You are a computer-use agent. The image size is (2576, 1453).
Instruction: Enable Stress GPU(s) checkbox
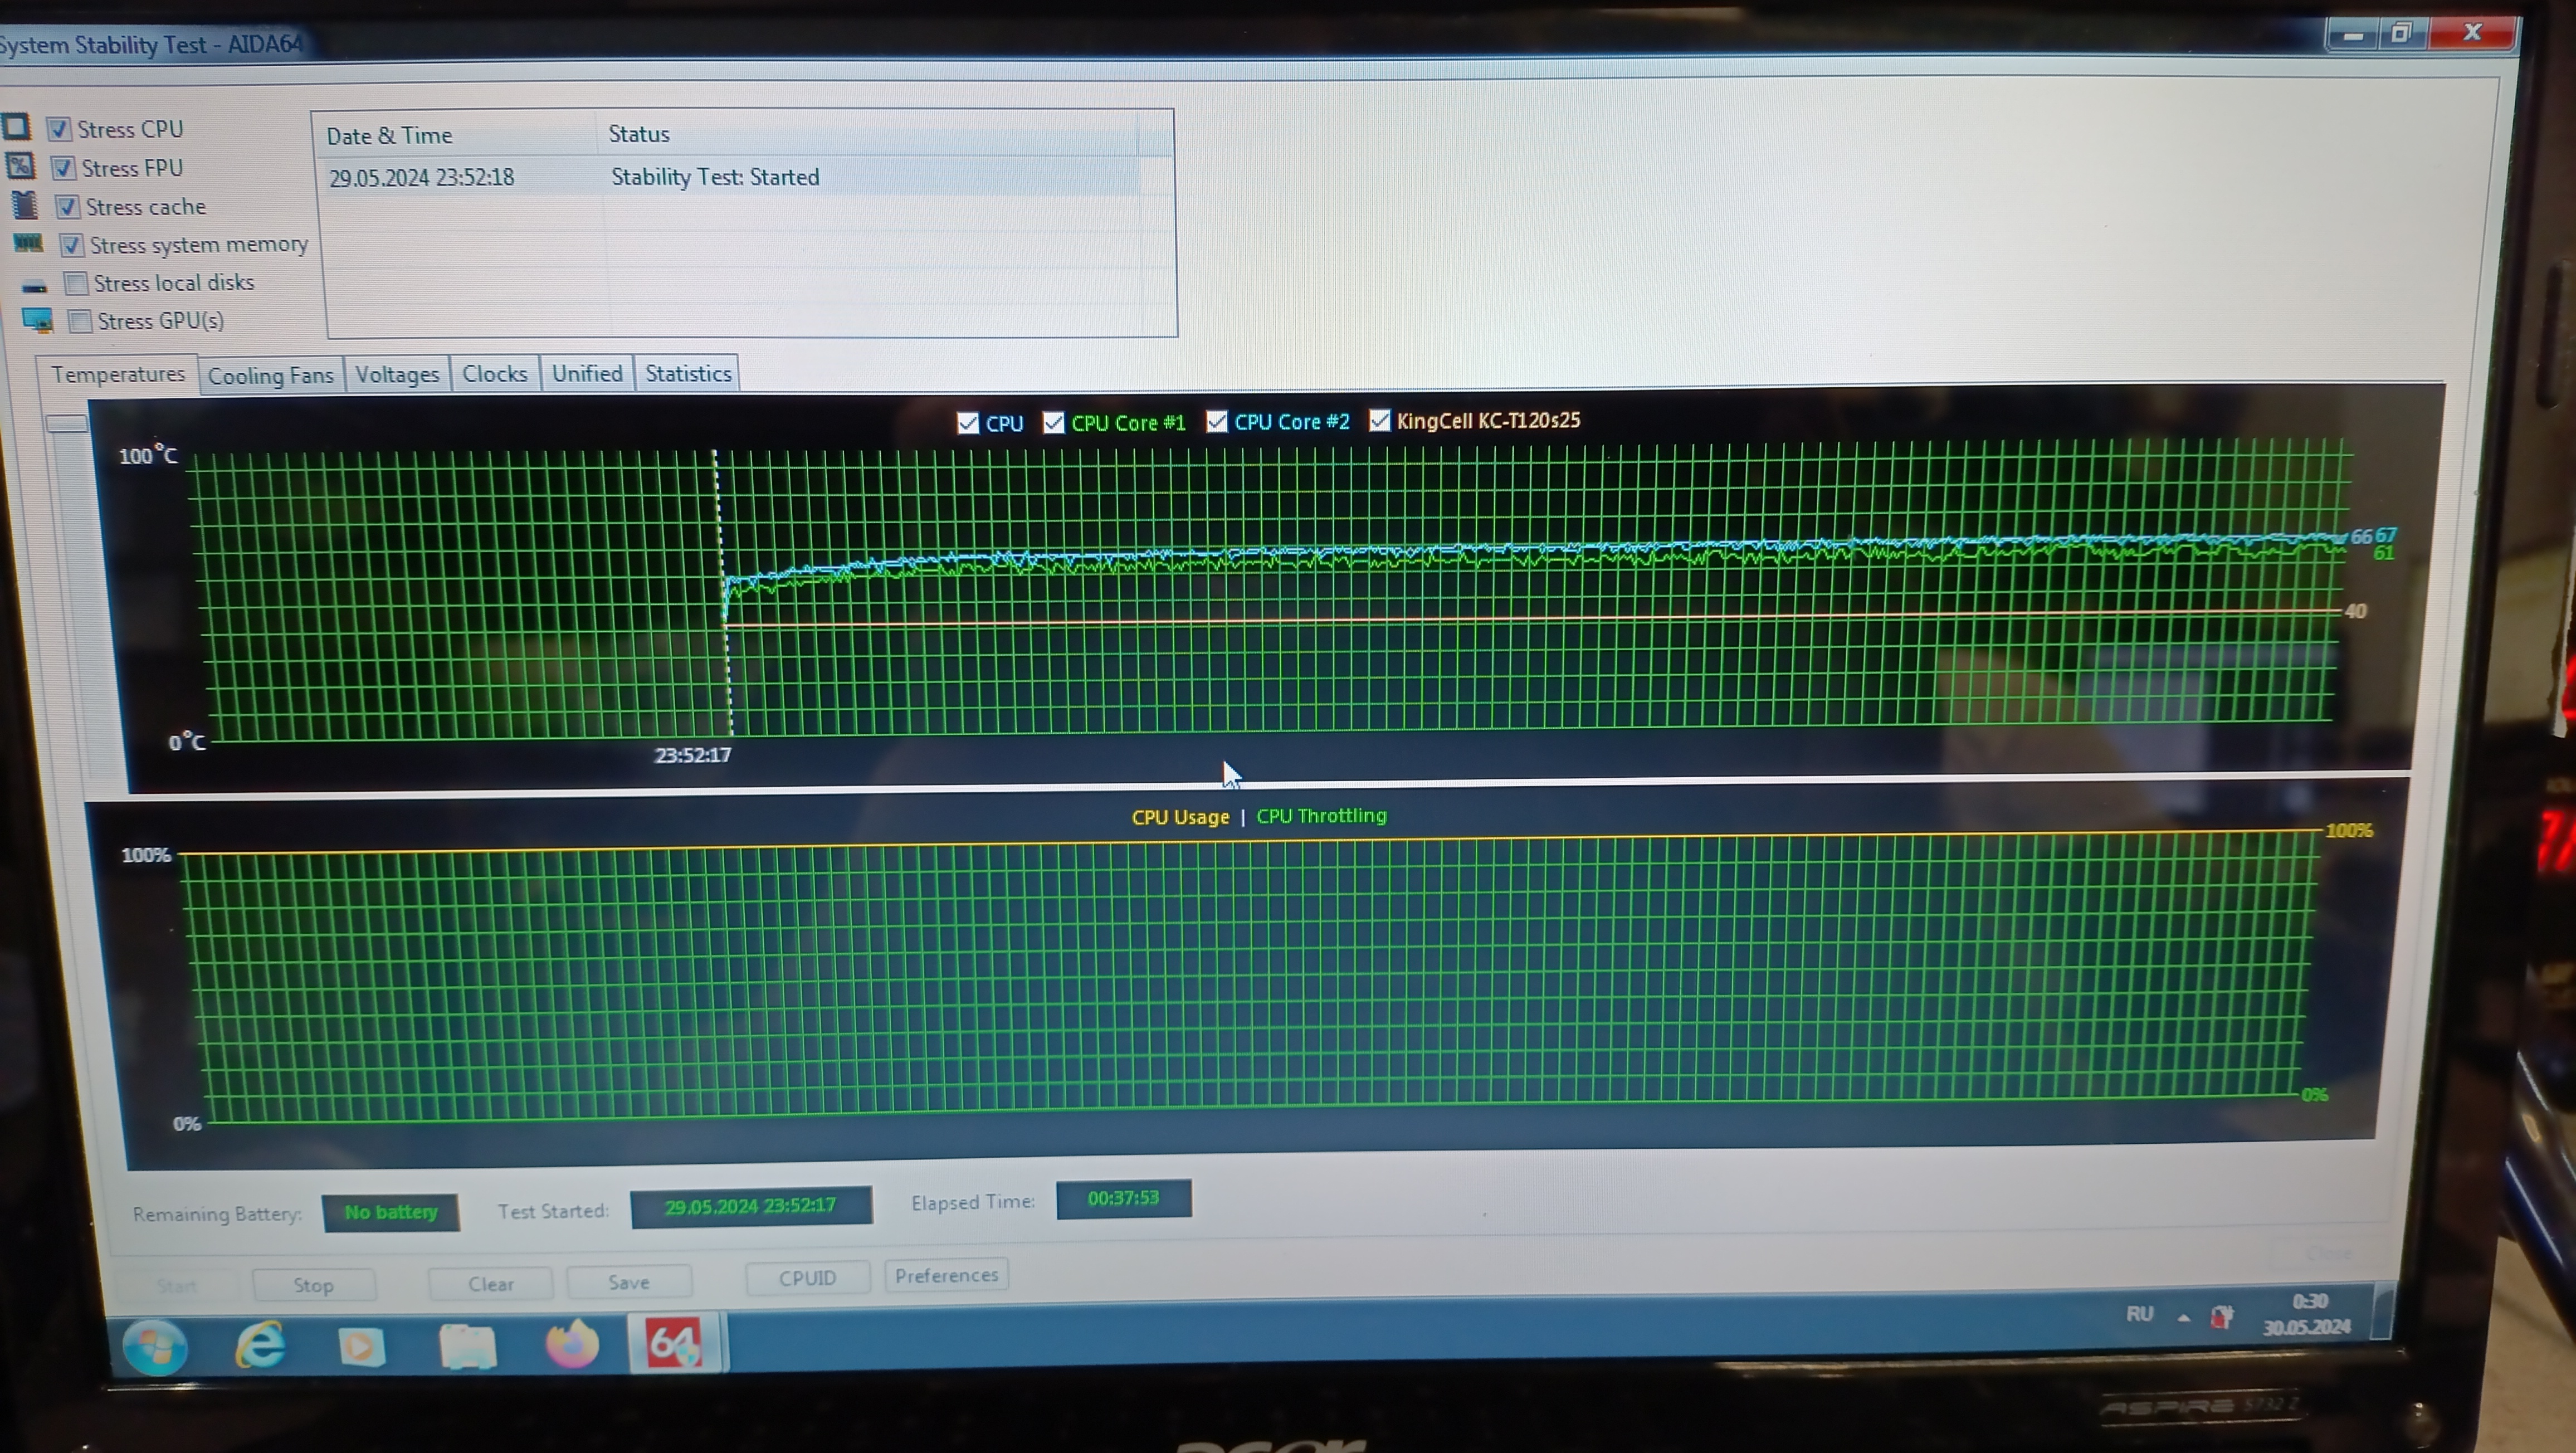coord(80,321)
